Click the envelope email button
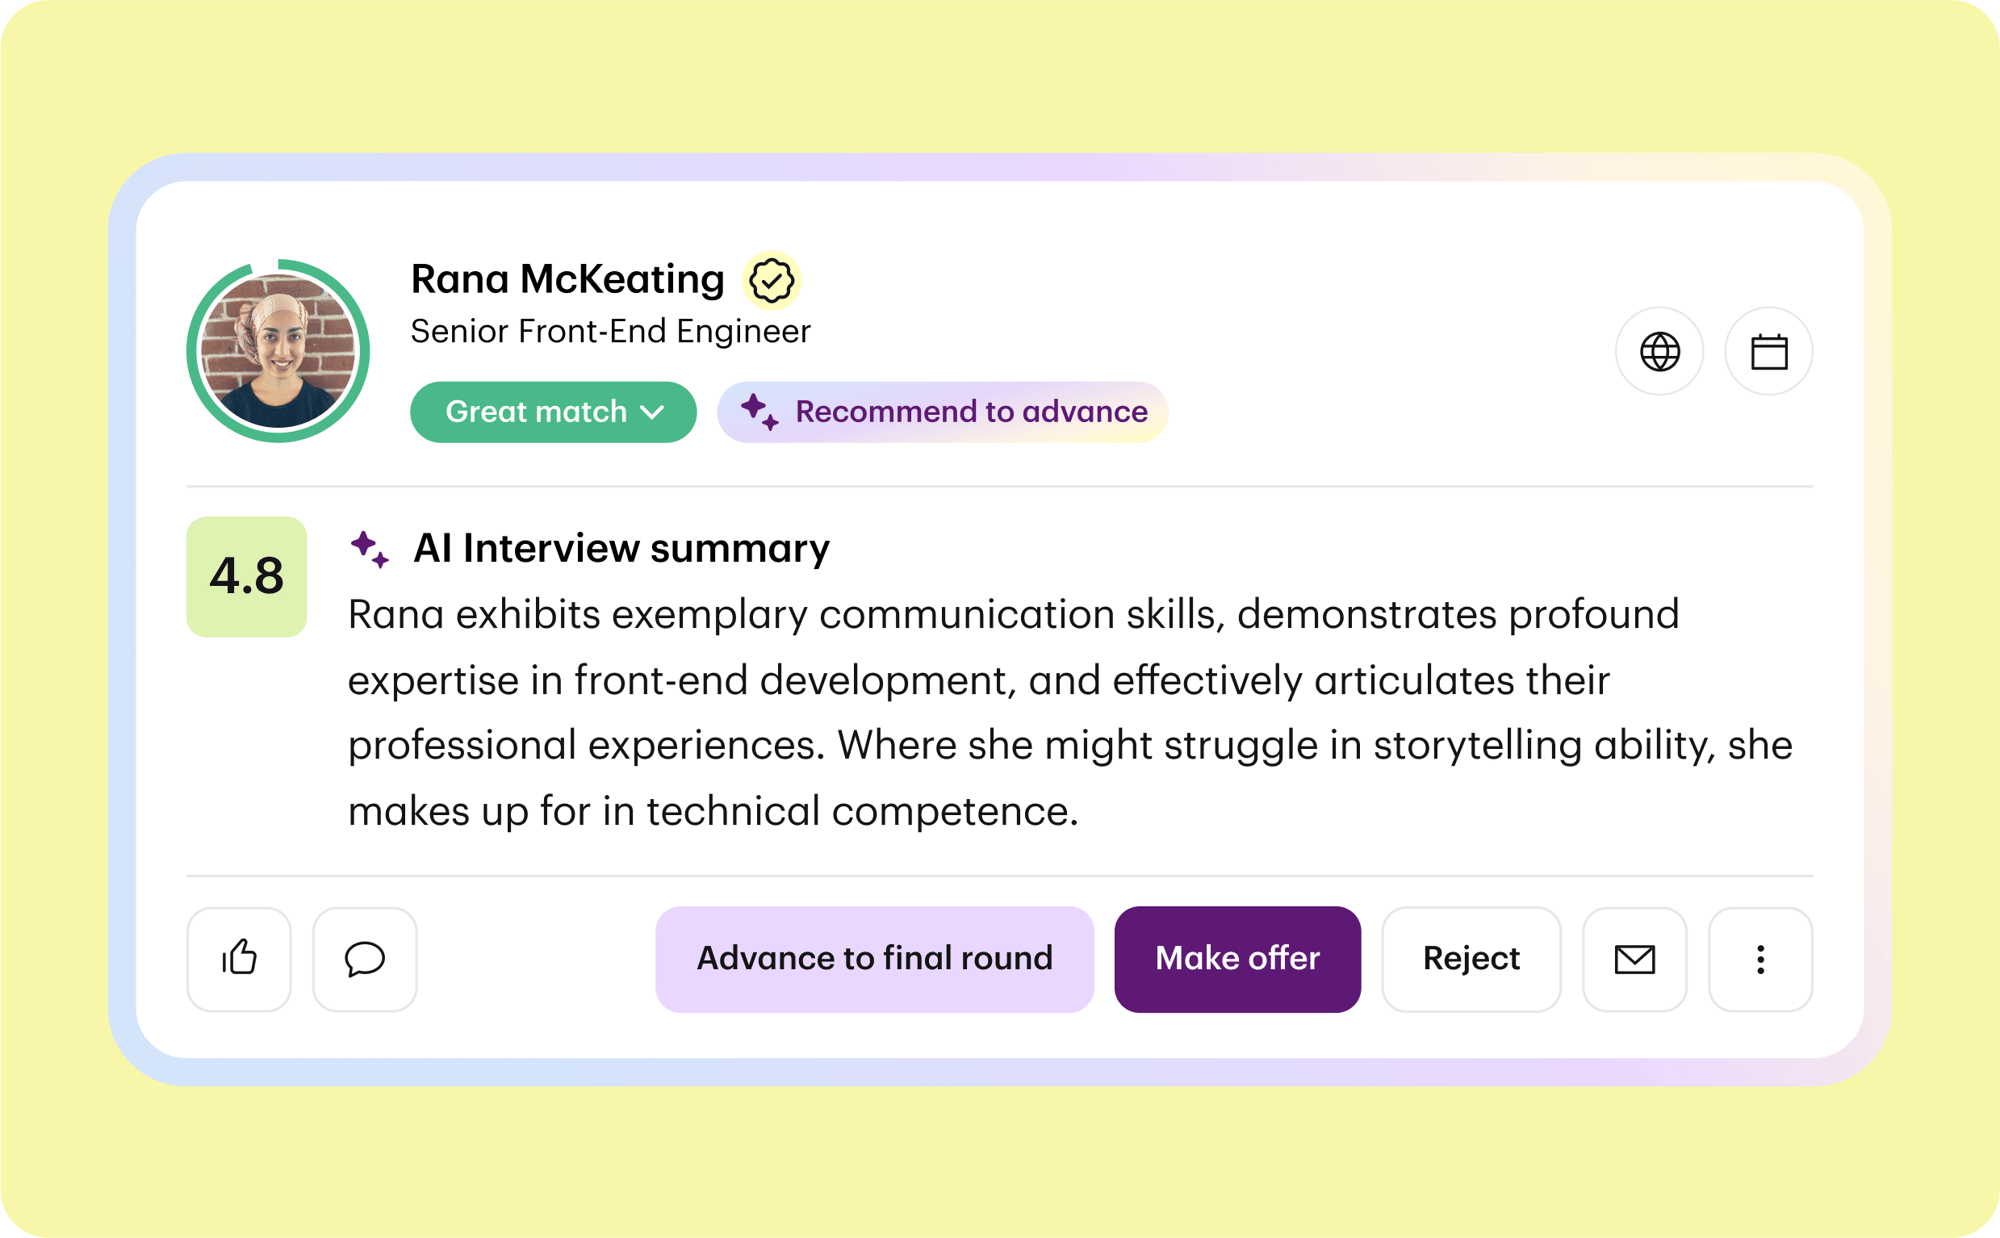This screenshot has height=1238, width=2000. pos(1634,959)
